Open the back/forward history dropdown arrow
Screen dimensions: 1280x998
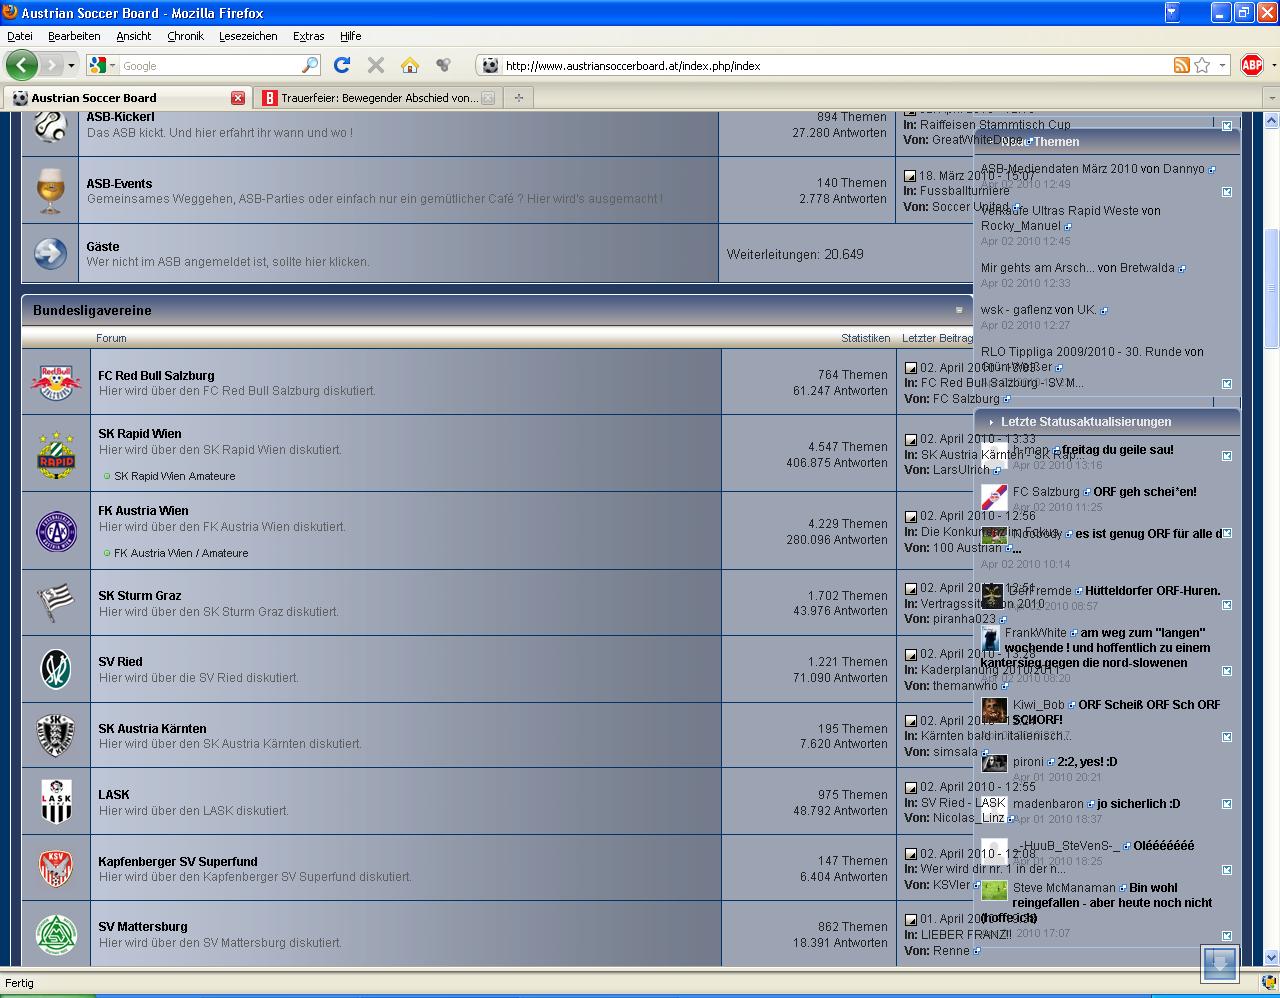point(71,65)
